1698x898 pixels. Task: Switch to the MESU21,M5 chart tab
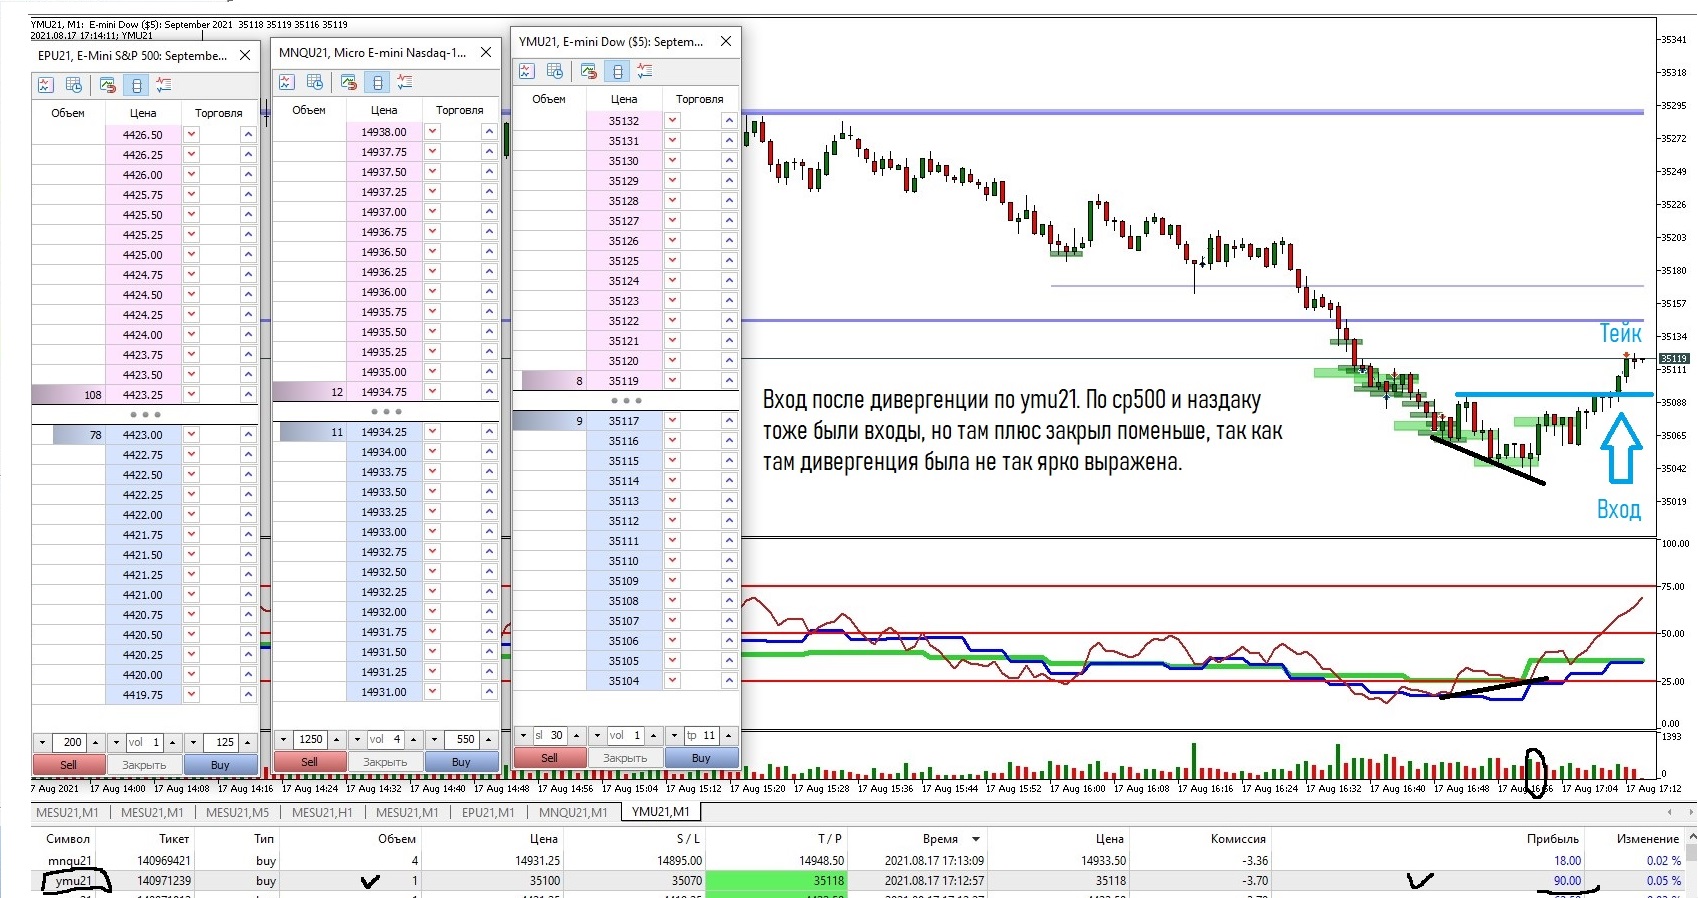(237, 812)
